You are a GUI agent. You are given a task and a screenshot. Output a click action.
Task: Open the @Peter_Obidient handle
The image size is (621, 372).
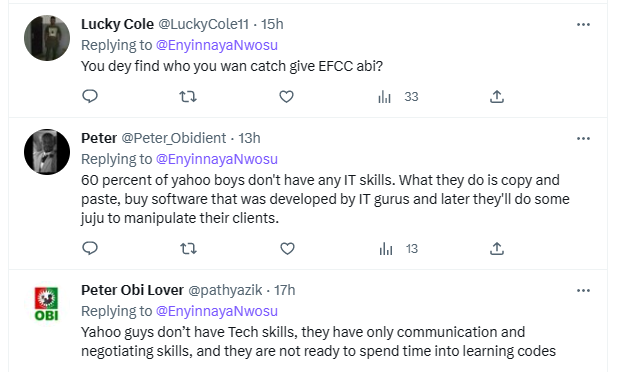coord(173,138)
